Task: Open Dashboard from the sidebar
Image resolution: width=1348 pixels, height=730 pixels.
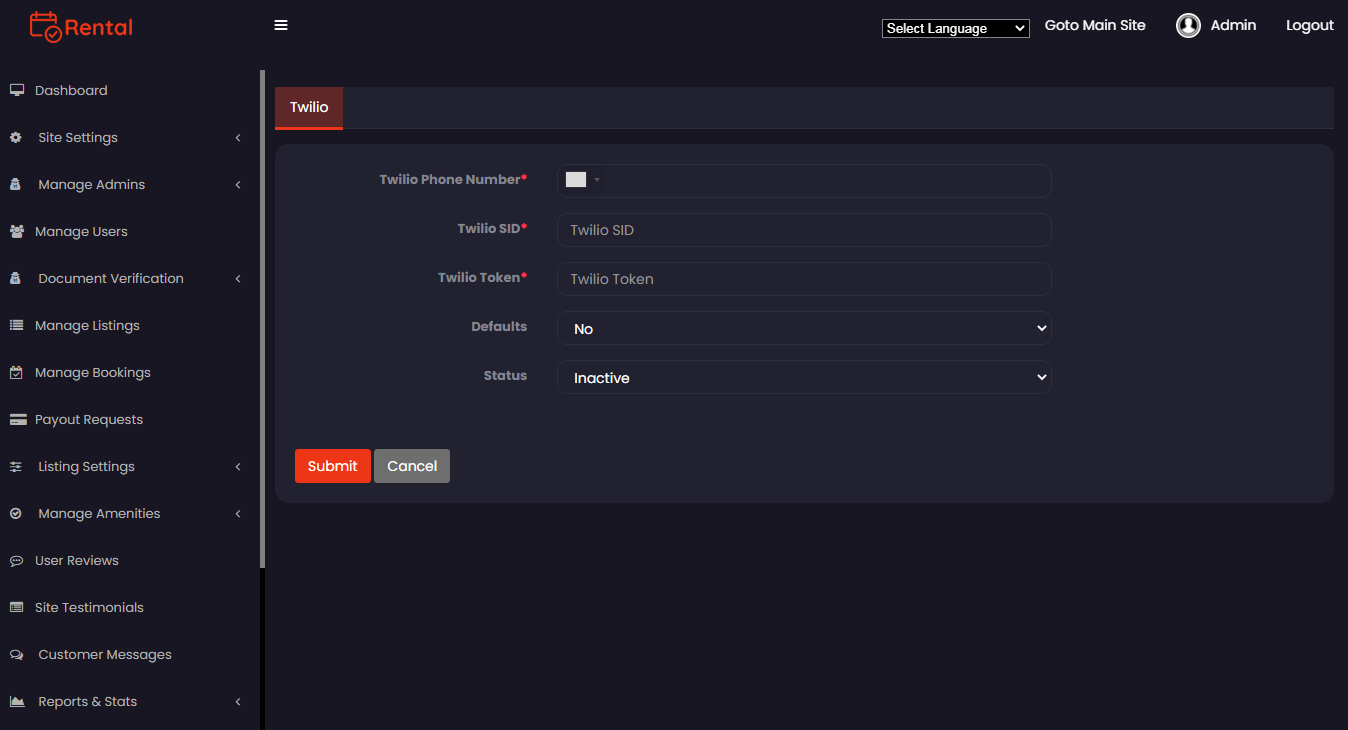Action: pos(71,90)
